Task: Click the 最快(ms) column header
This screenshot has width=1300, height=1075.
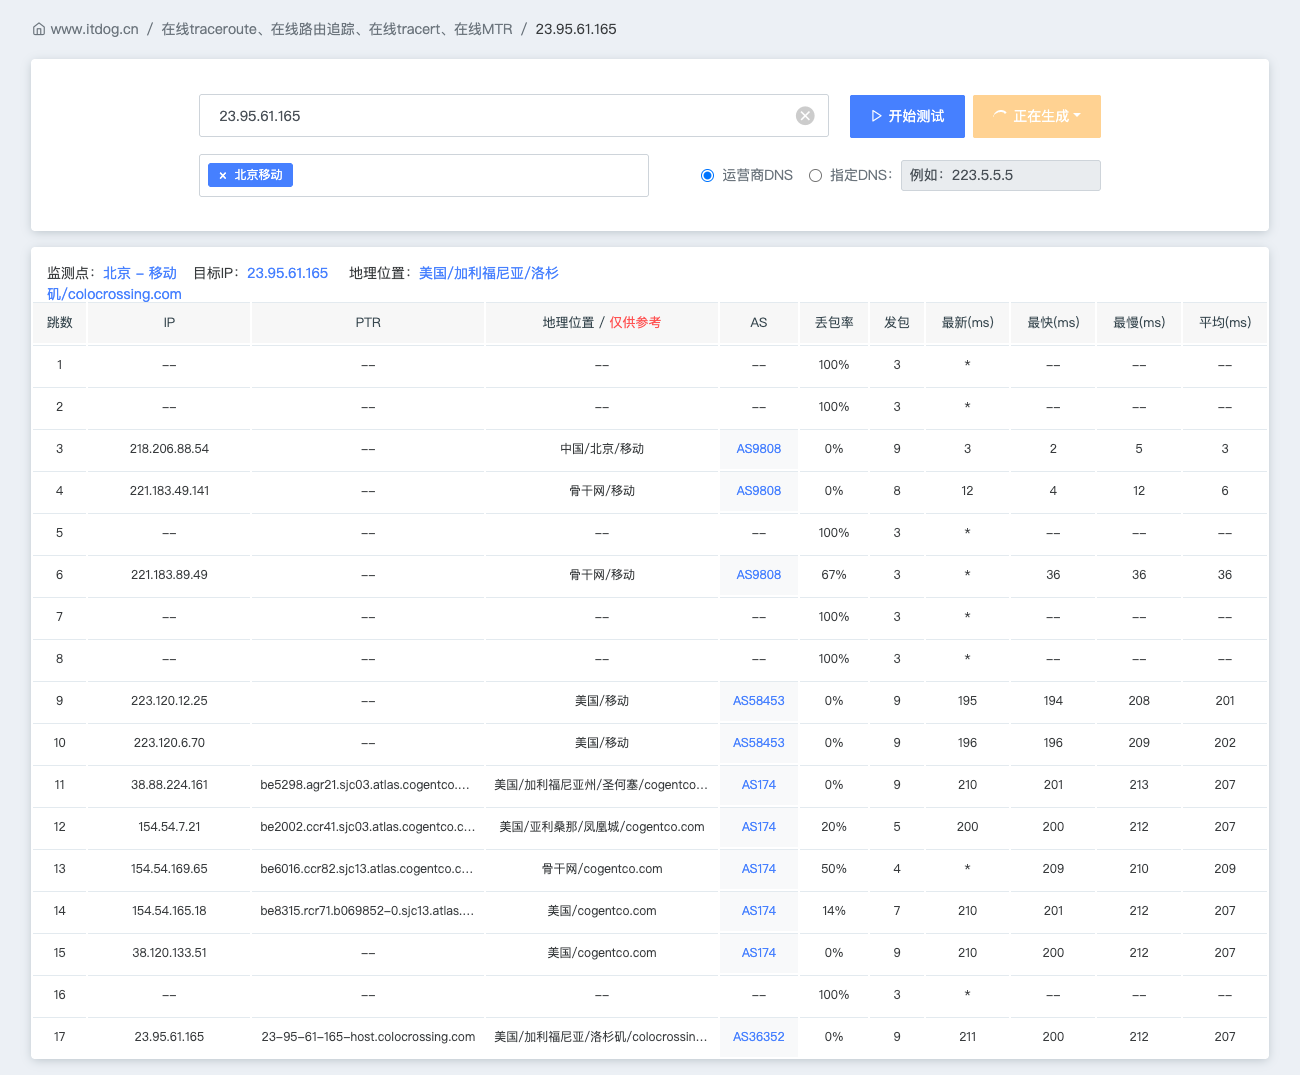Action: point(1054,323)
